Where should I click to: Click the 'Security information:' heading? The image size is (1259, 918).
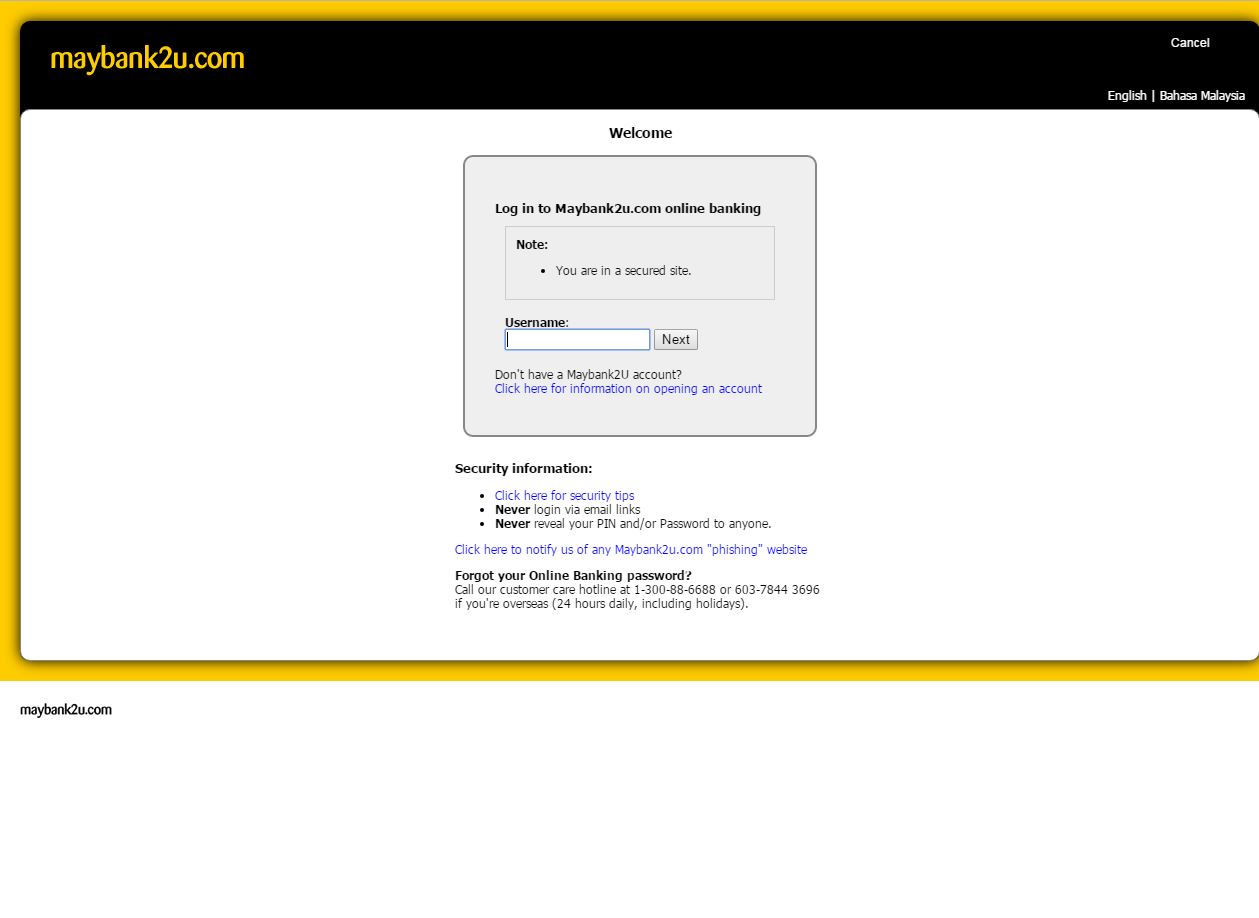(523, 469)
